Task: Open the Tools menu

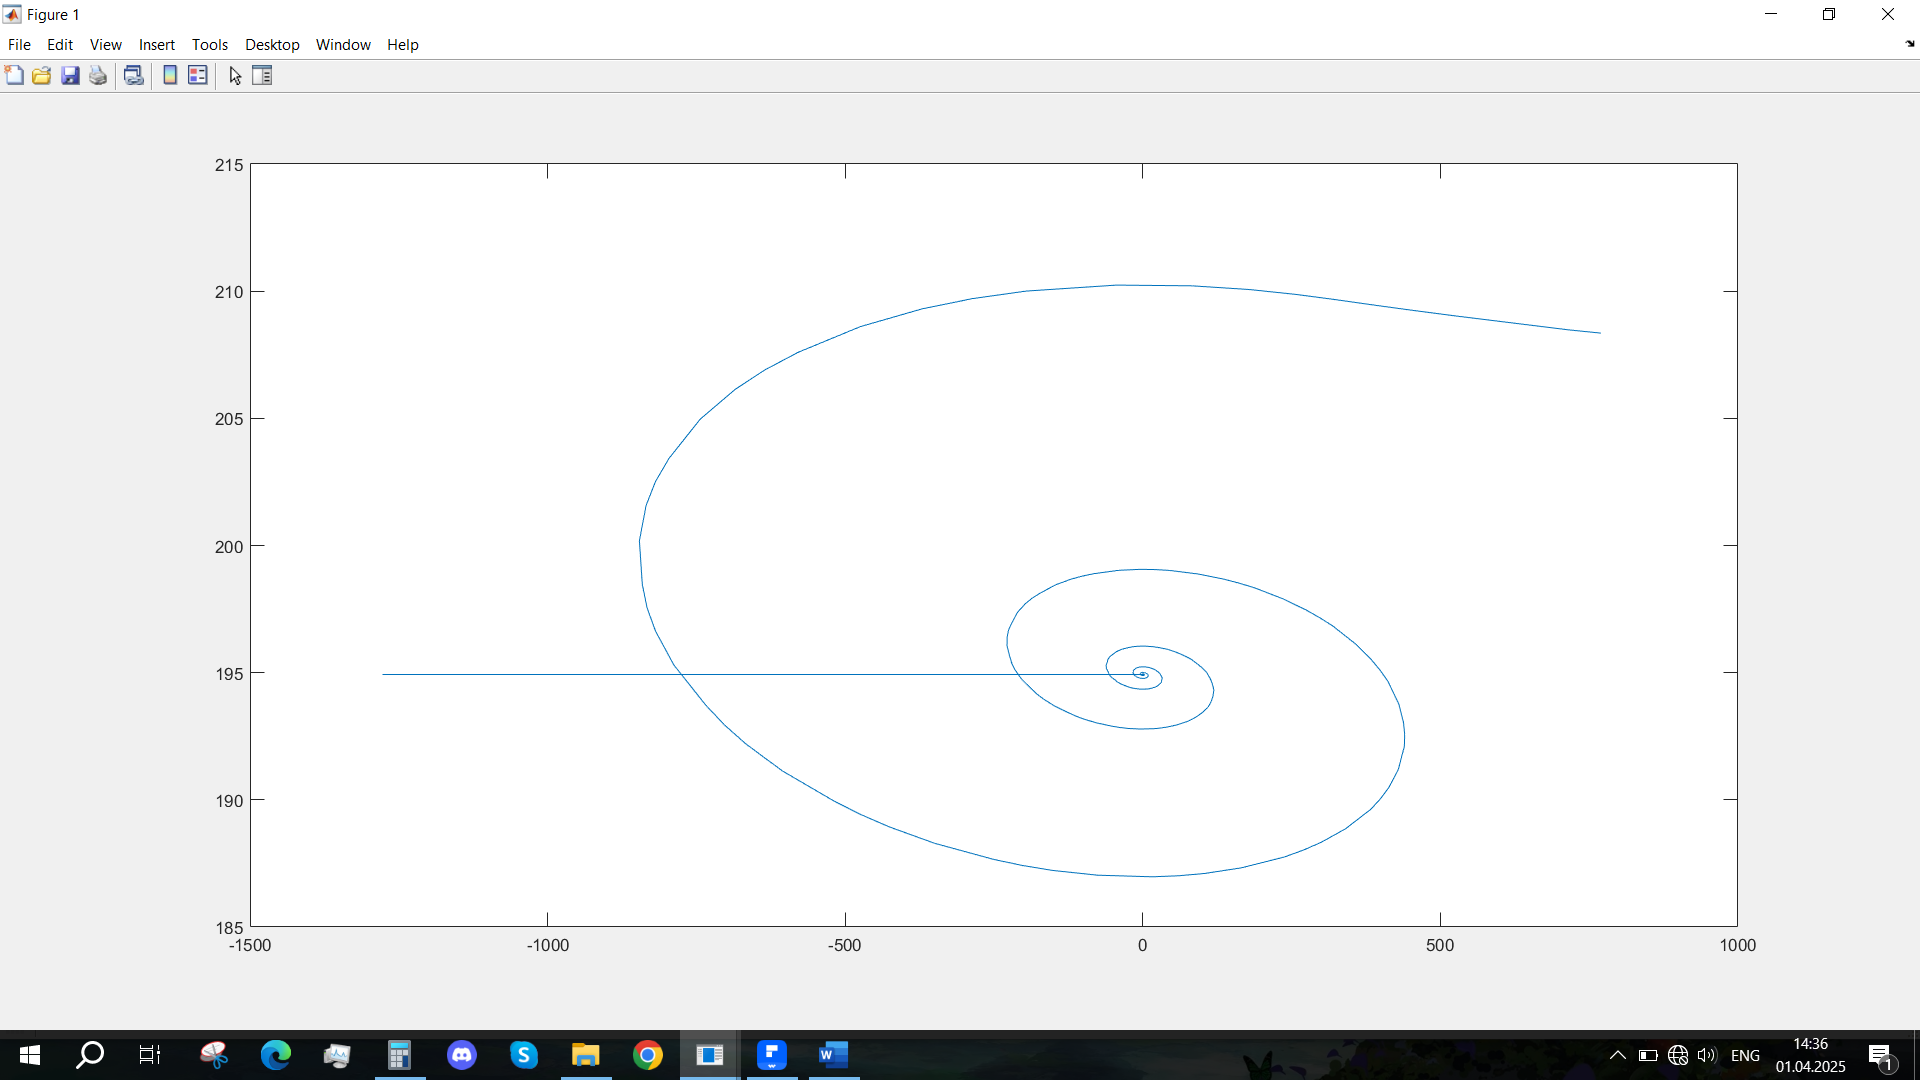Action: 210,44
